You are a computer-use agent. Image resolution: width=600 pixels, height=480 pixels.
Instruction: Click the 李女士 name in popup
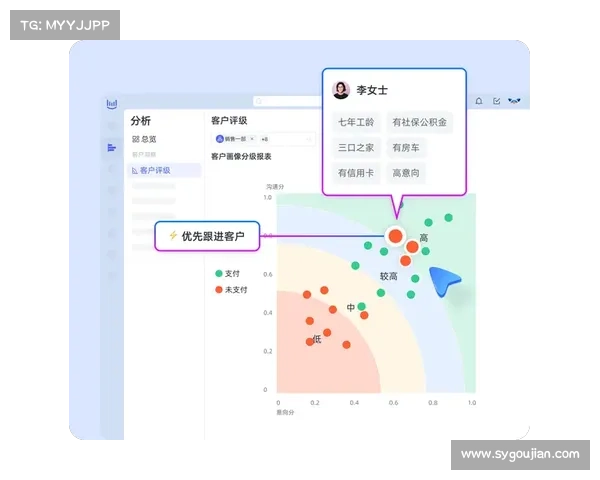point(372,90)
